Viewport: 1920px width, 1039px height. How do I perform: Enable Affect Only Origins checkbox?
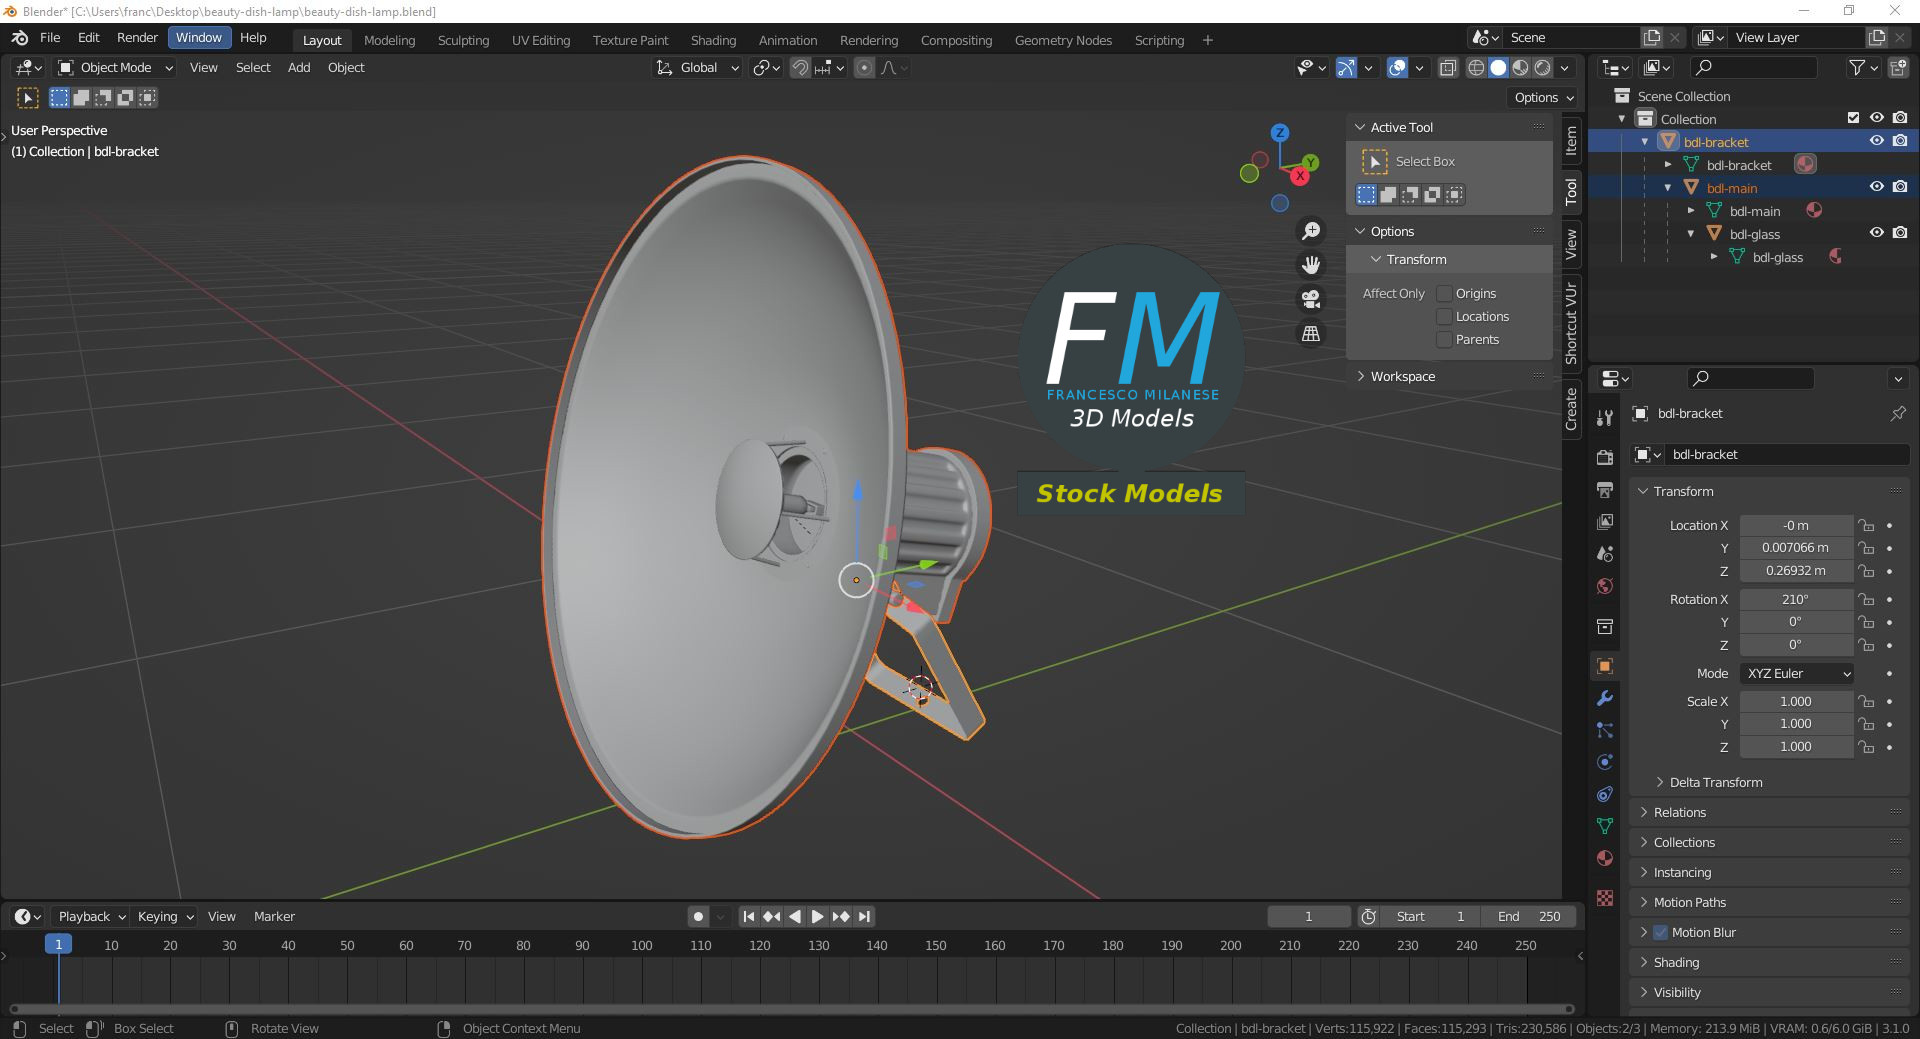click(1444, 294)
